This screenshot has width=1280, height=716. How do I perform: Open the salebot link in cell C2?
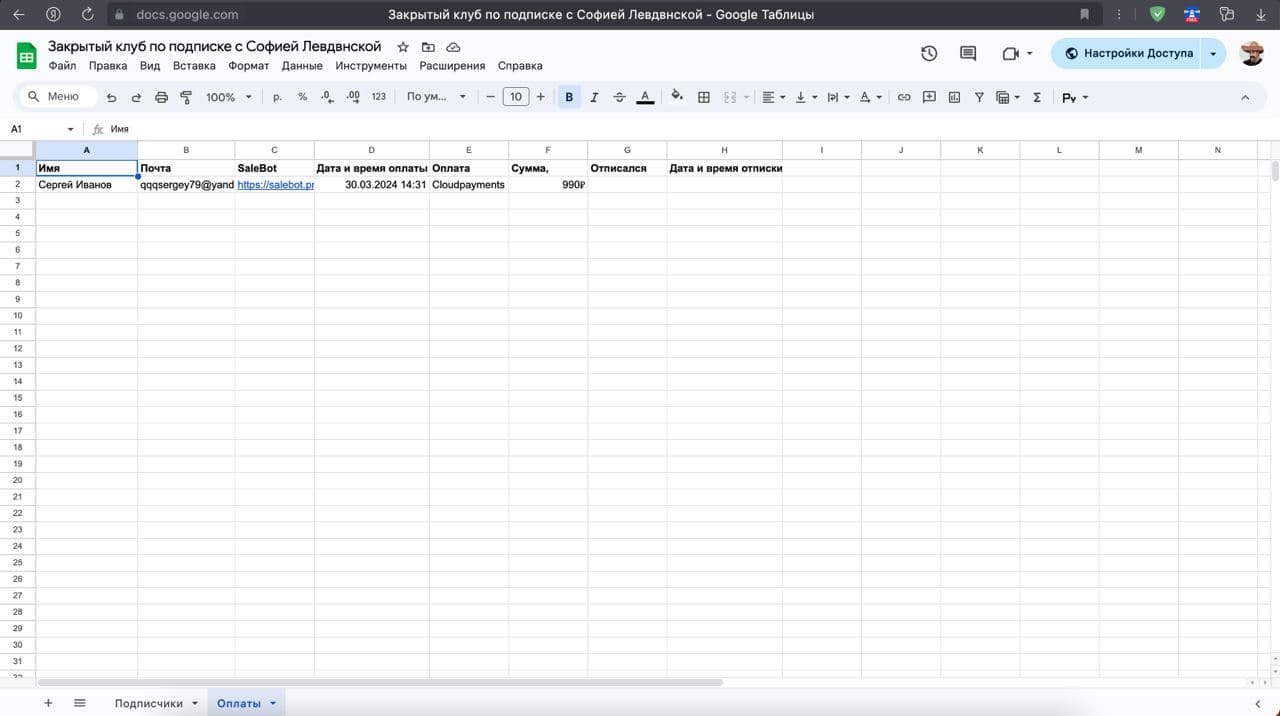pyautogui.click(x=275, y=185)
